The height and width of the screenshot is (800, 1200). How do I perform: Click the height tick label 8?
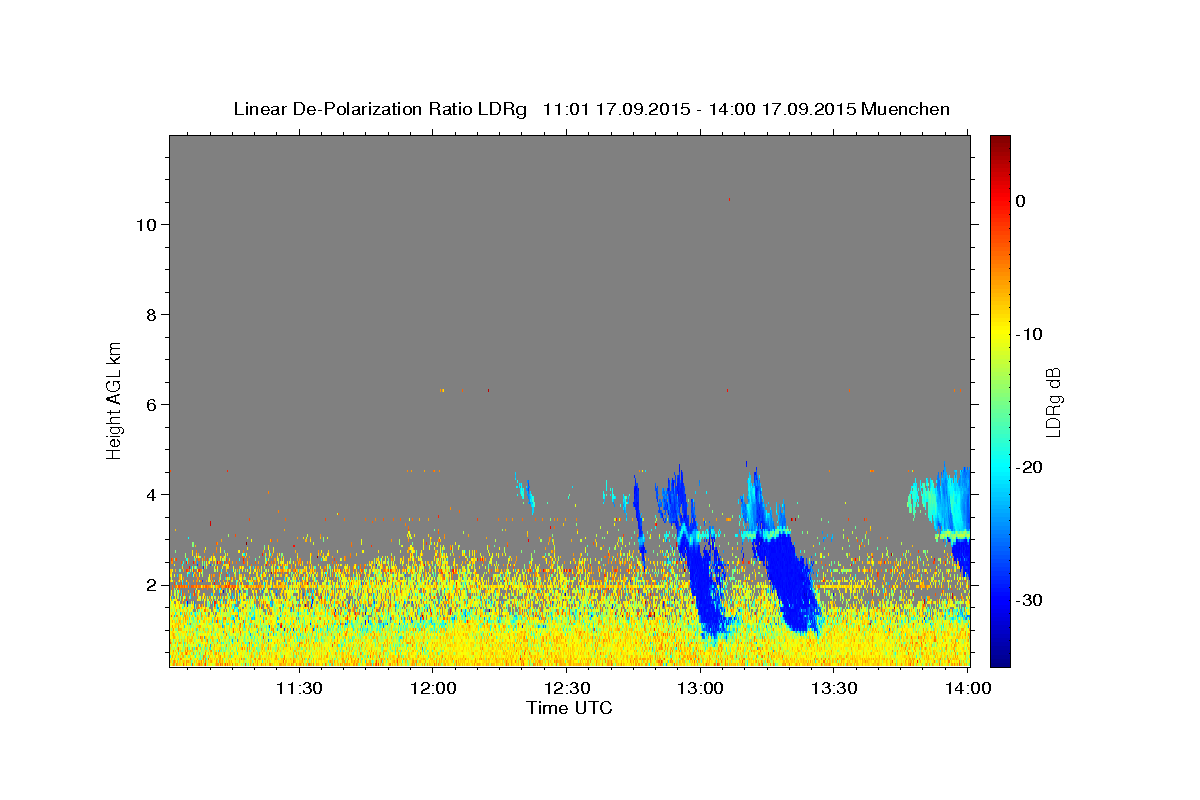pos(150,314)
